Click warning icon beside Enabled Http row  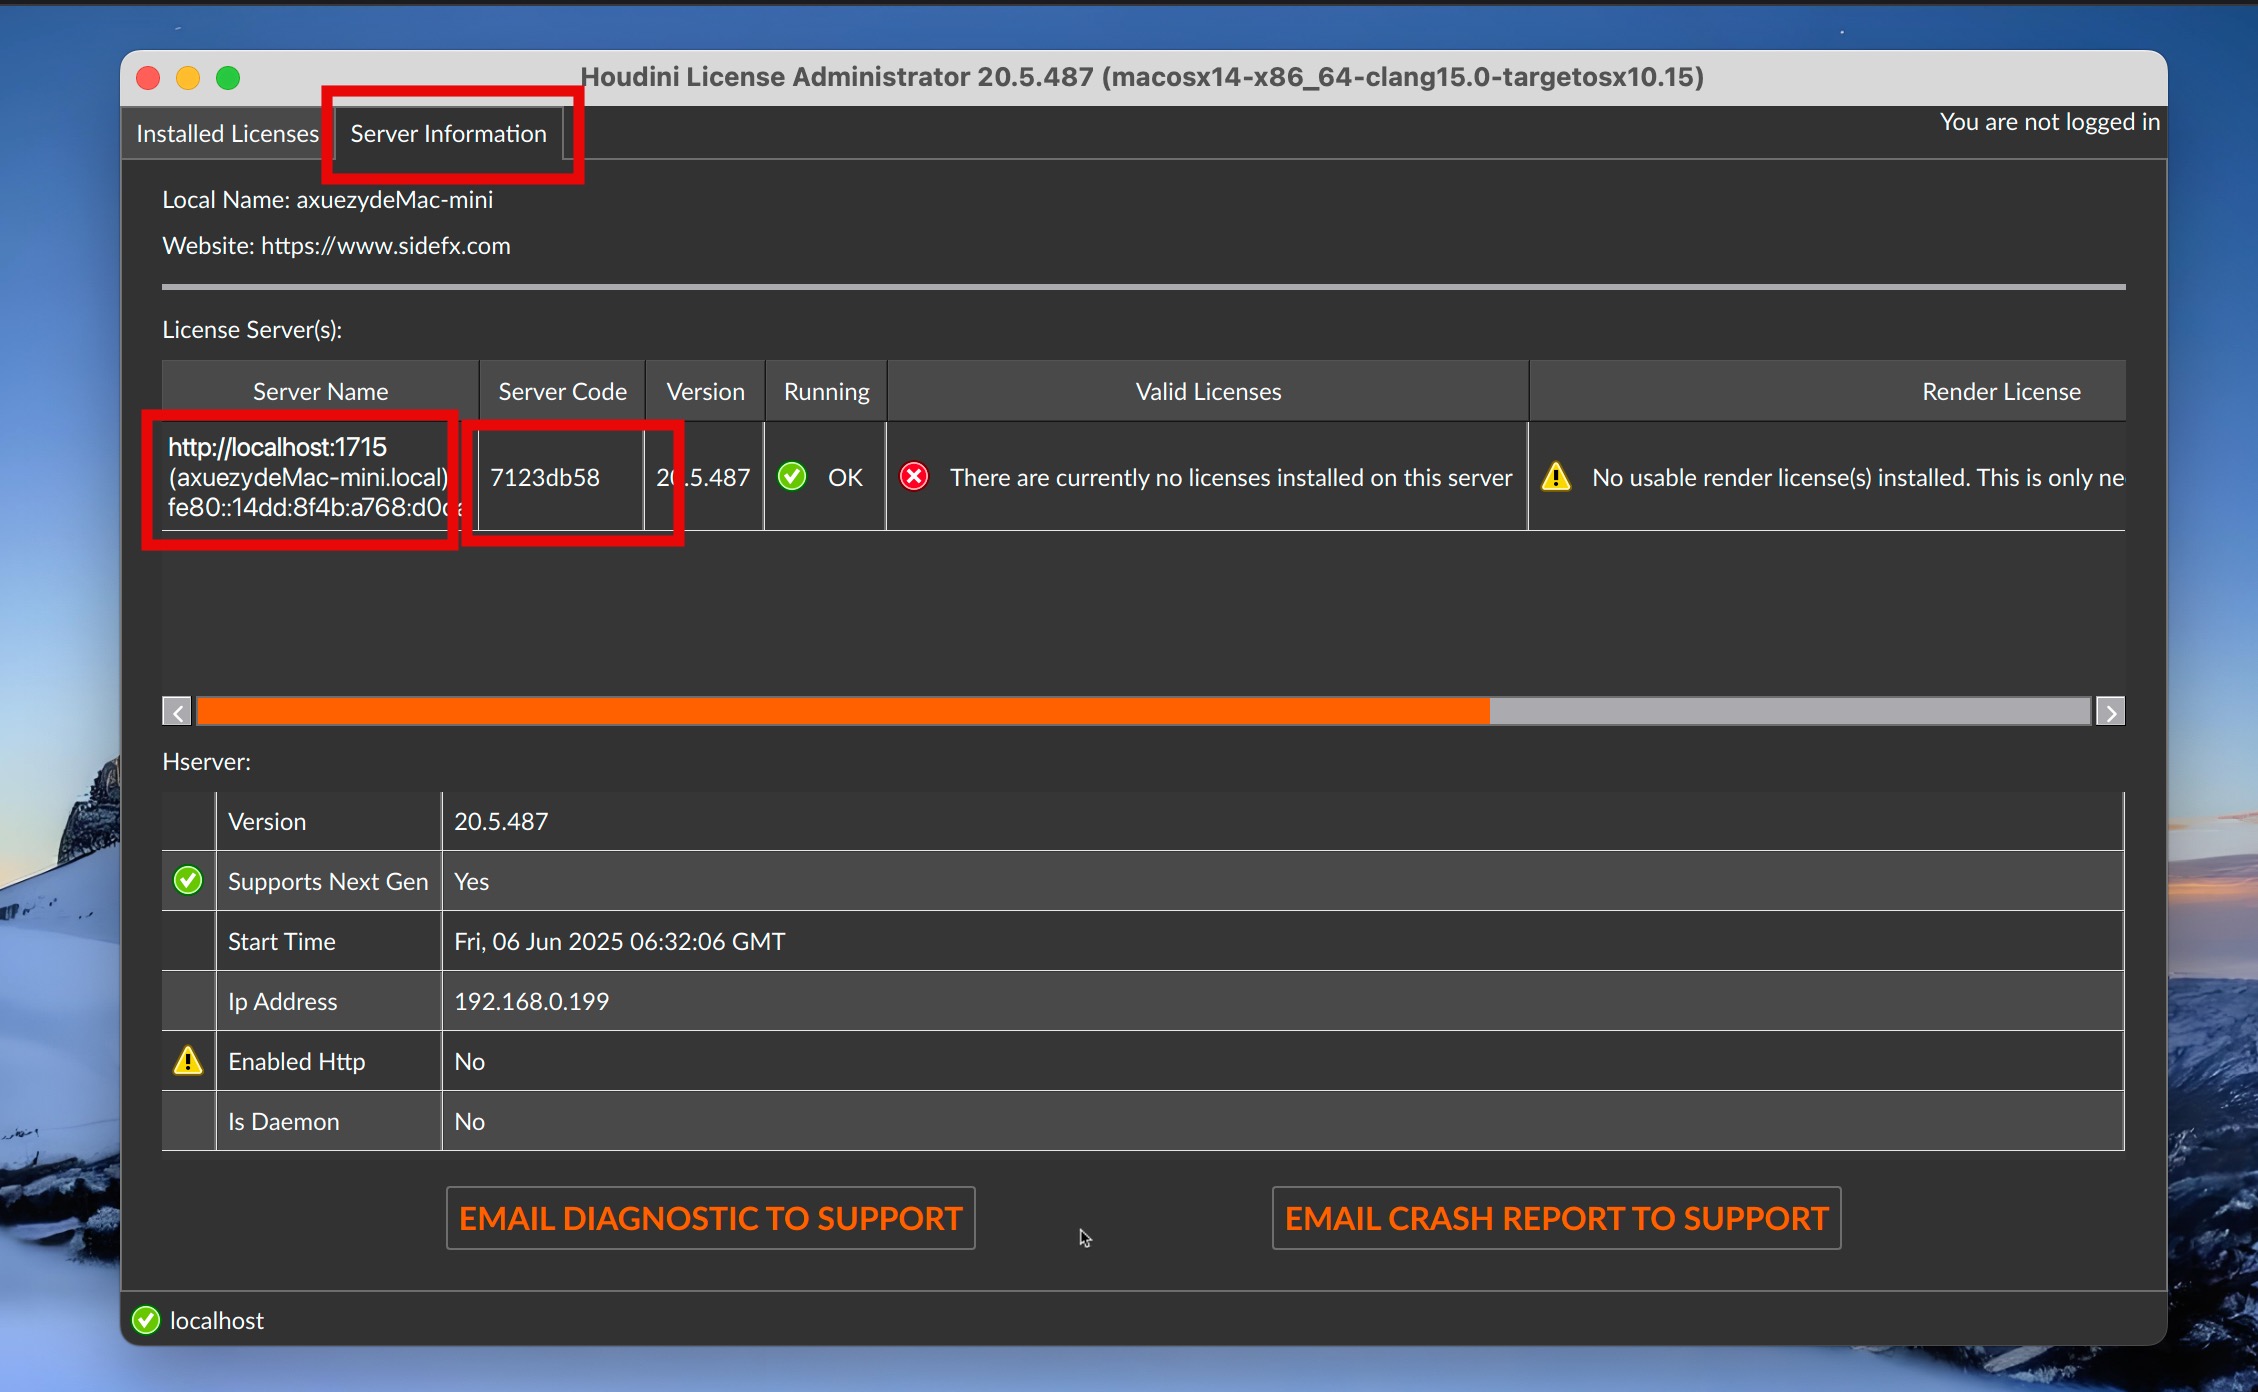click(x=188, y=1061)
